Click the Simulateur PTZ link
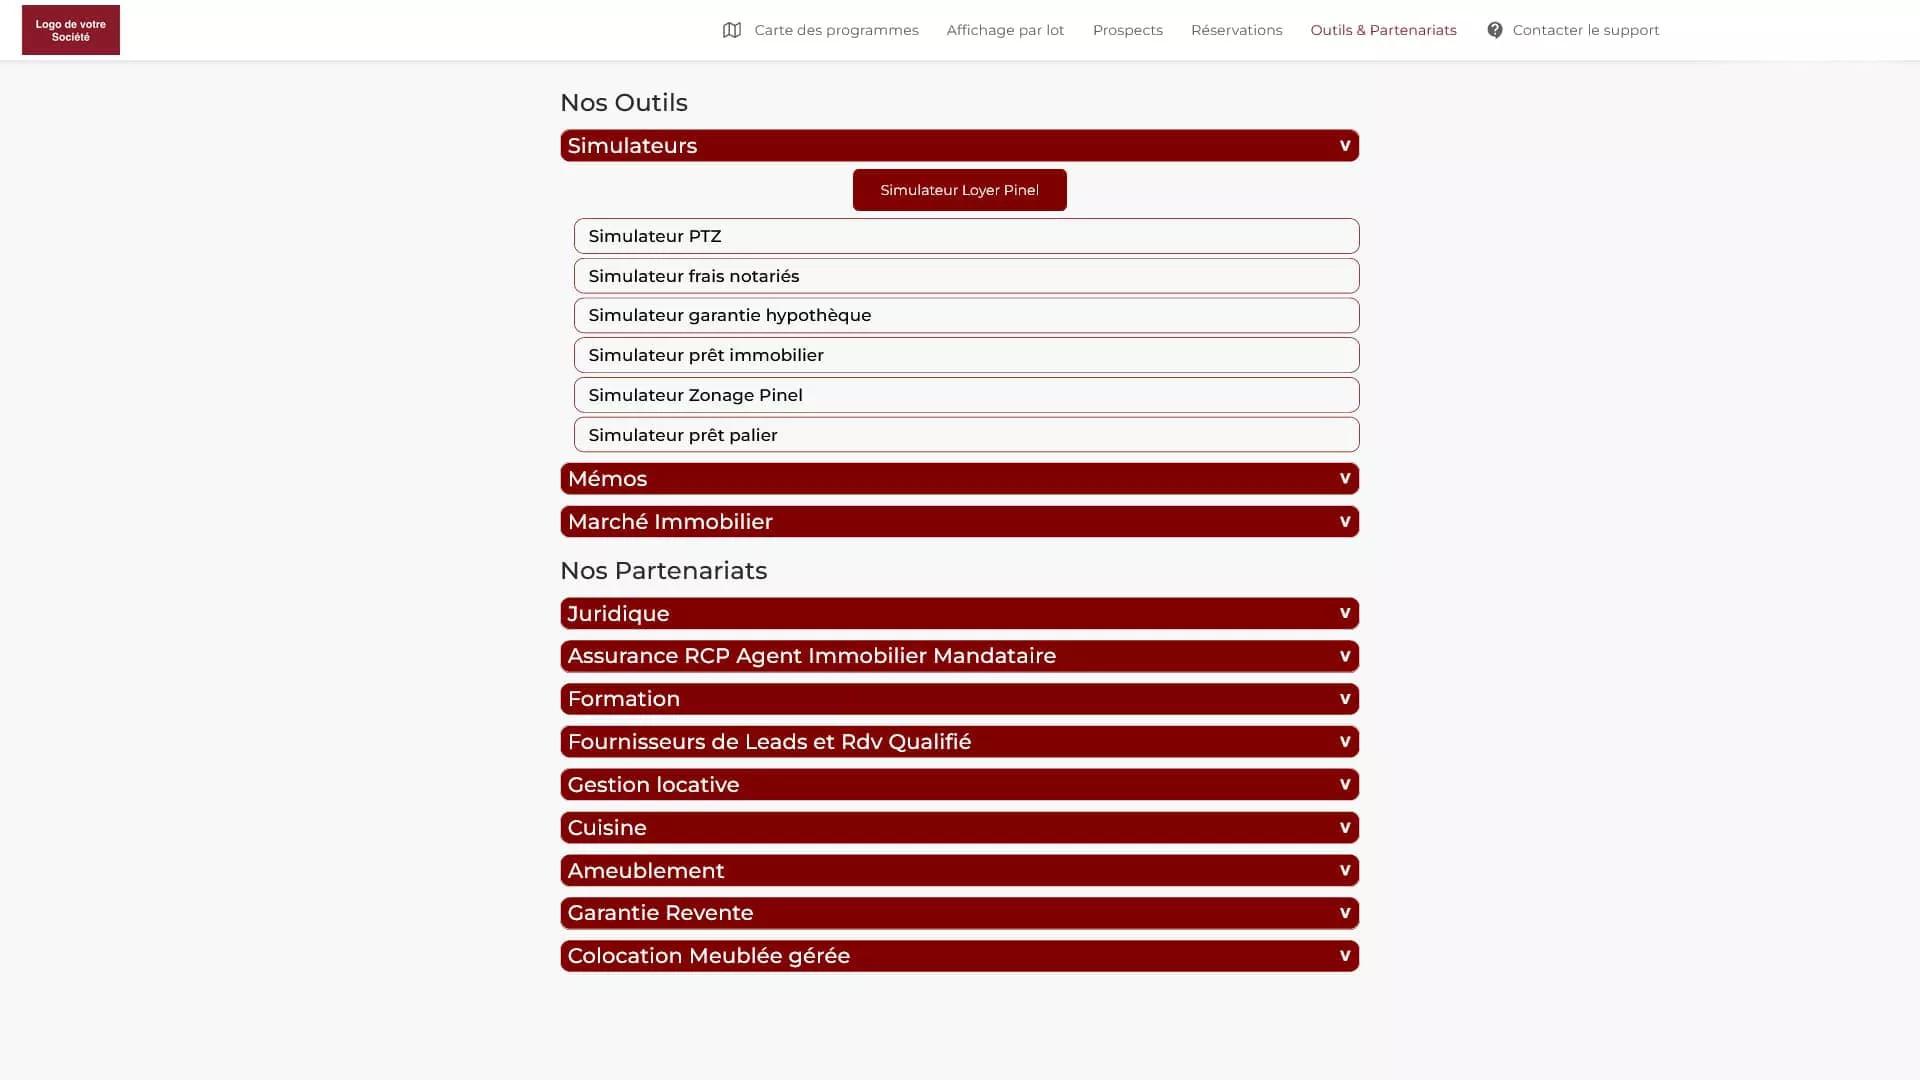1920x1080 pixels. tap(967, 235)
